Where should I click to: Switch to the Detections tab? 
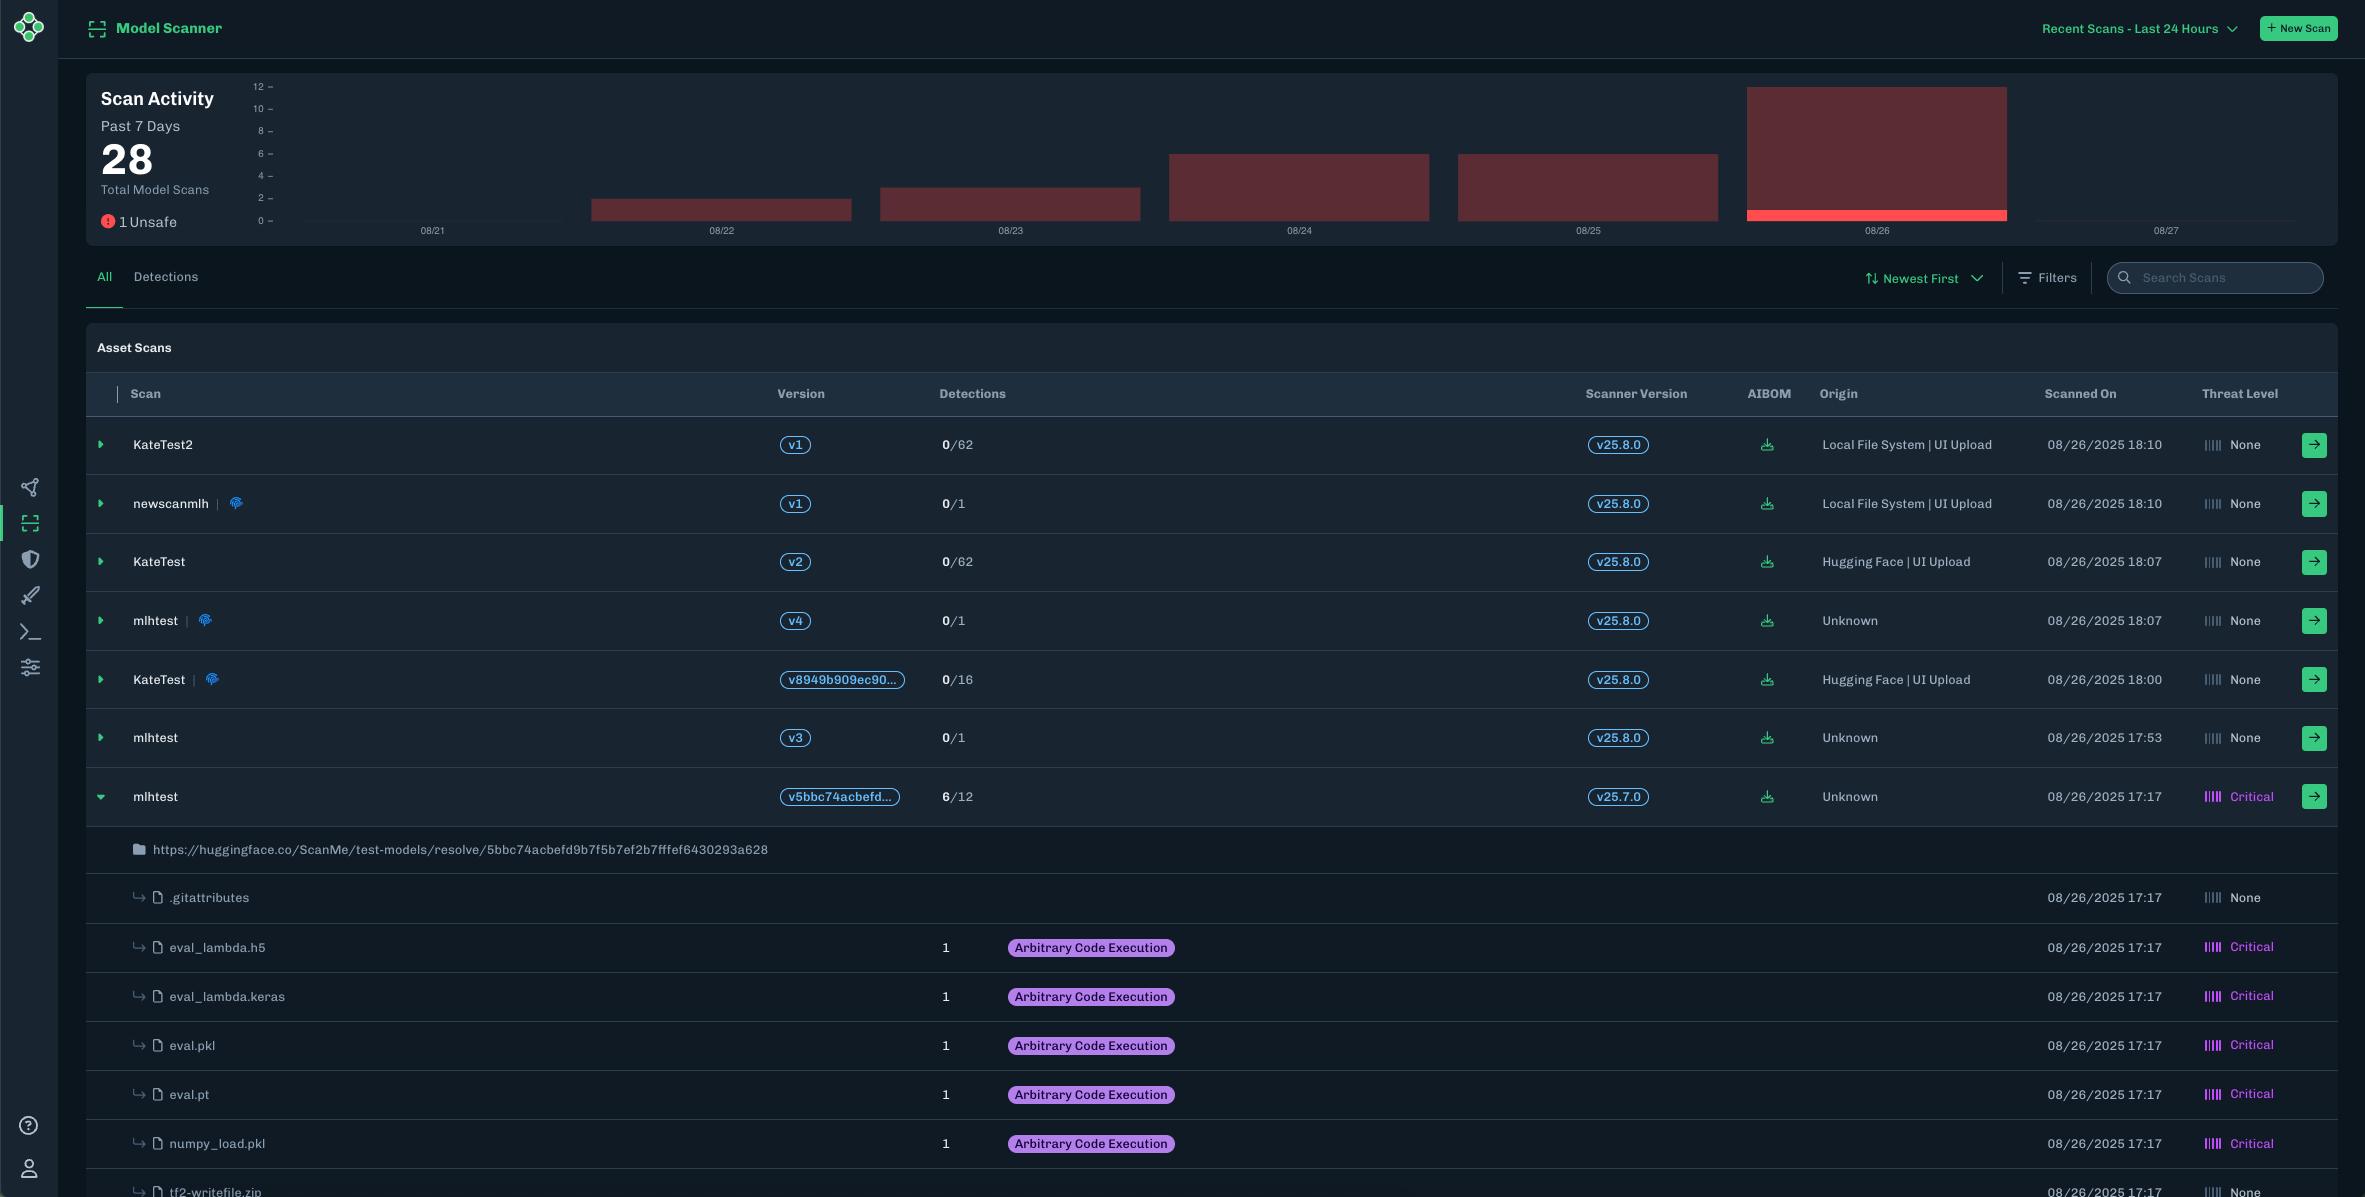[x=166, y=277]
